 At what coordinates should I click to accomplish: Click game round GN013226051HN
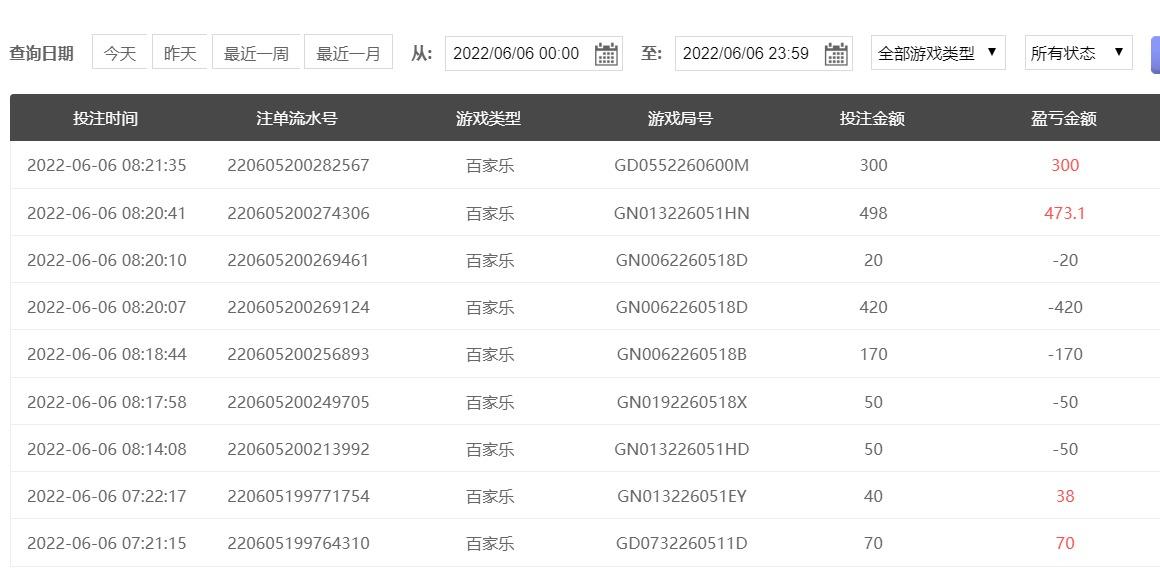tap(681, 213)
